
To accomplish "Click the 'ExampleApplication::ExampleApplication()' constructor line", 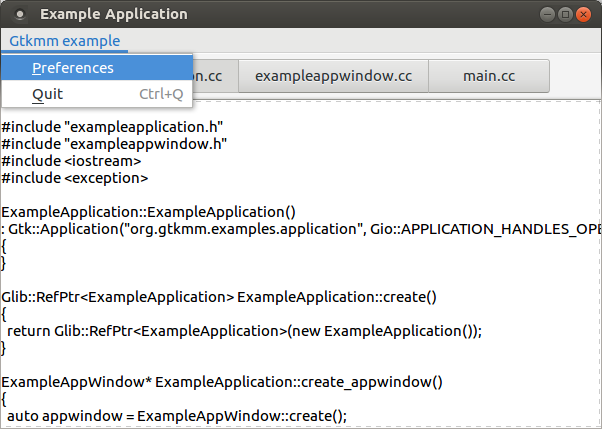I will [149, 212].
